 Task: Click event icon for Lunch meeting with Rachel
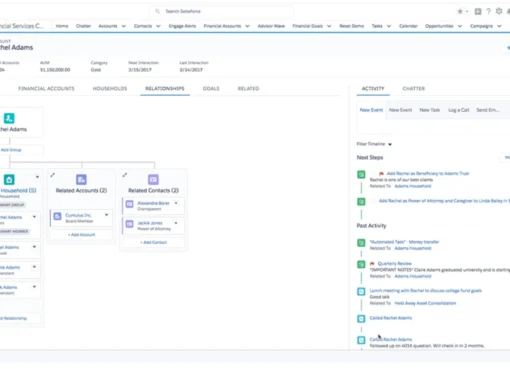(361, 292)
